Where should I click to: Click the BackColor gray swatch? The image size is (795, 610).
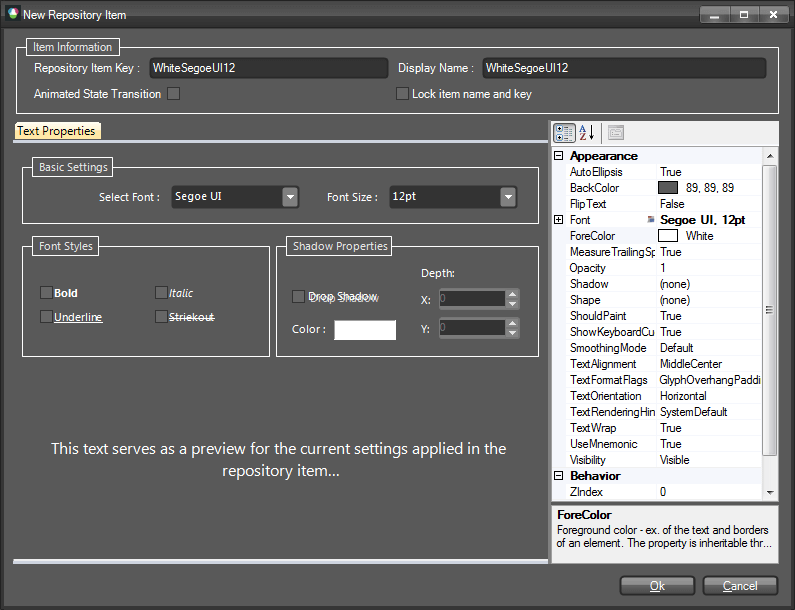[x=668, y=188]
